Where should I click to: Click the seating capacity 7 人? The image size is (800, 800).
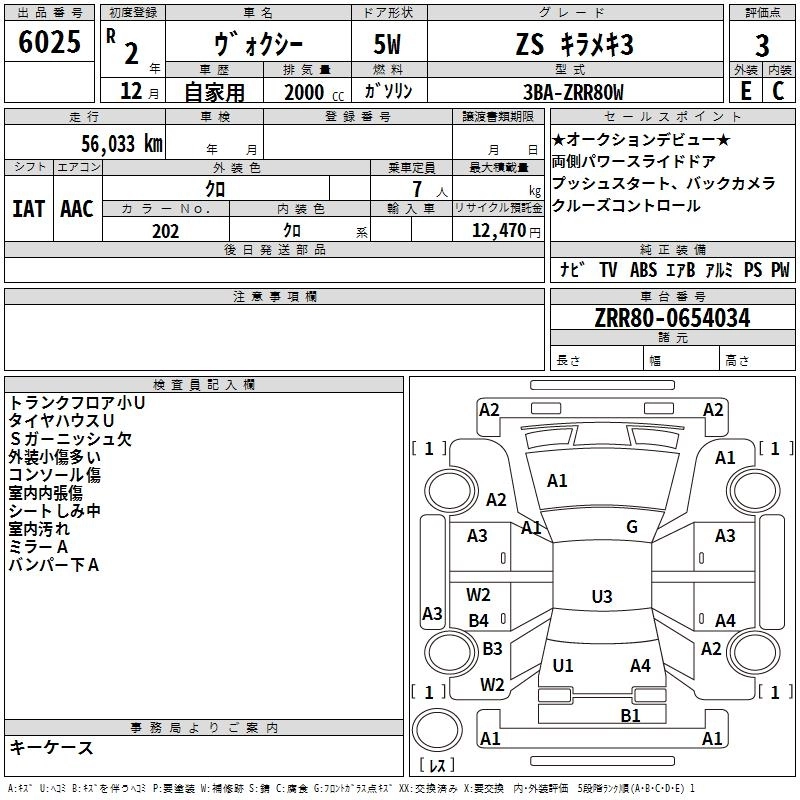[x=430, y=189]
